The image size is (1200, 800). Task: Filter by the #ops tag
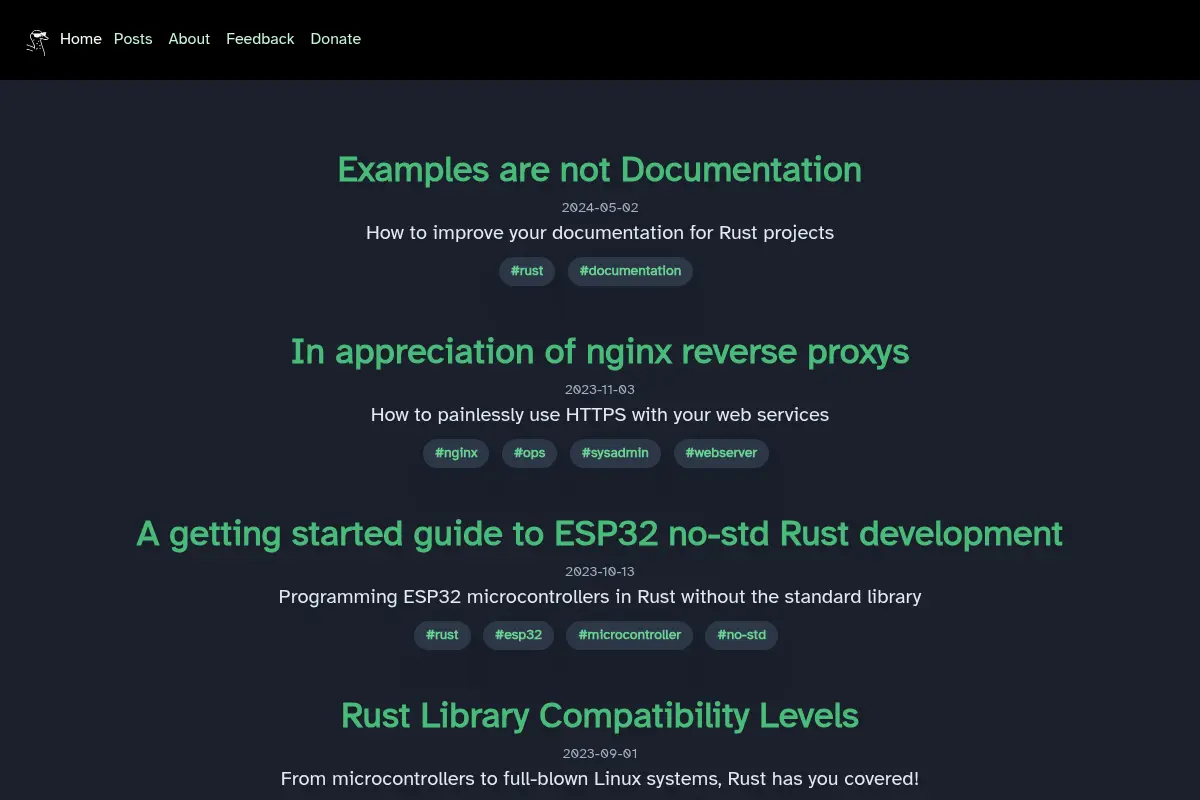(x=529, y=453)
